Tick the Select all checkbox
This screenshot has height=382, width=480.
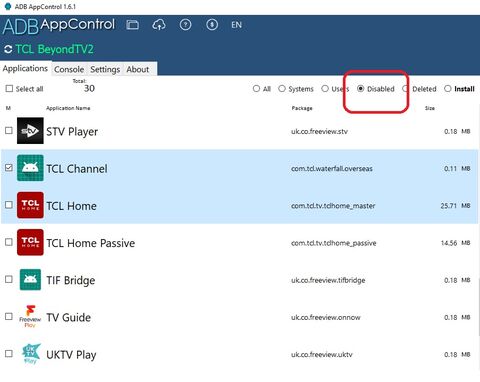[x=9, y=89]
